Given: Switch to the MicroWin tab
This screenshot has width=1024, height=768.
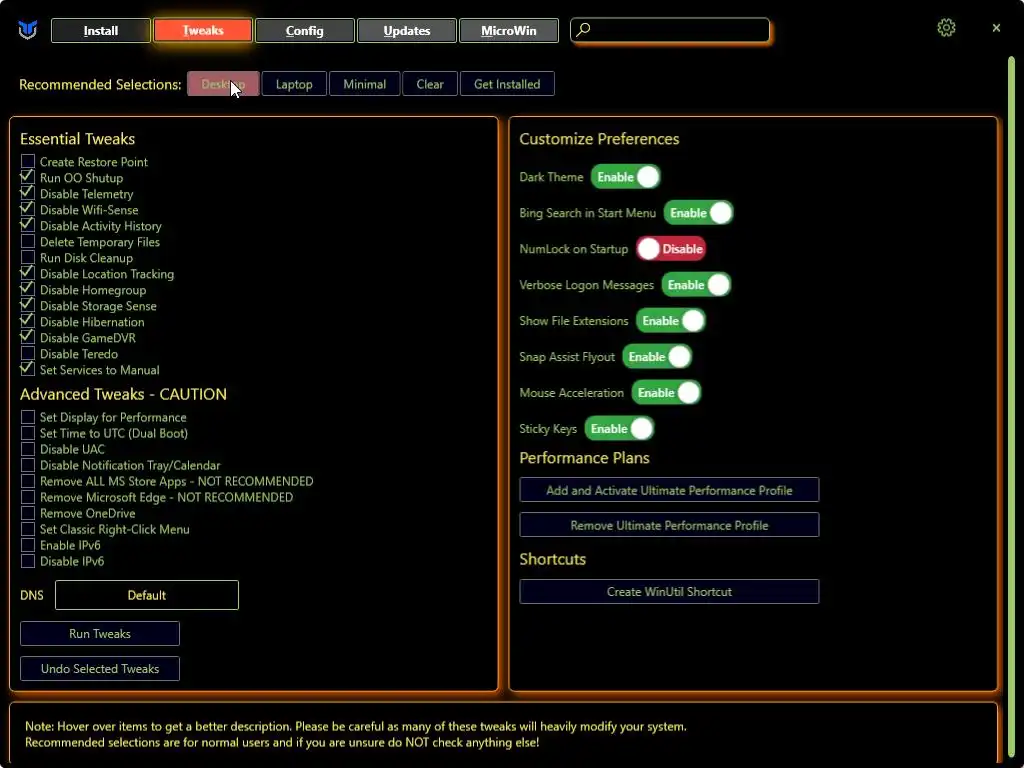Looking at the screenshot, I should pos(509,31).
